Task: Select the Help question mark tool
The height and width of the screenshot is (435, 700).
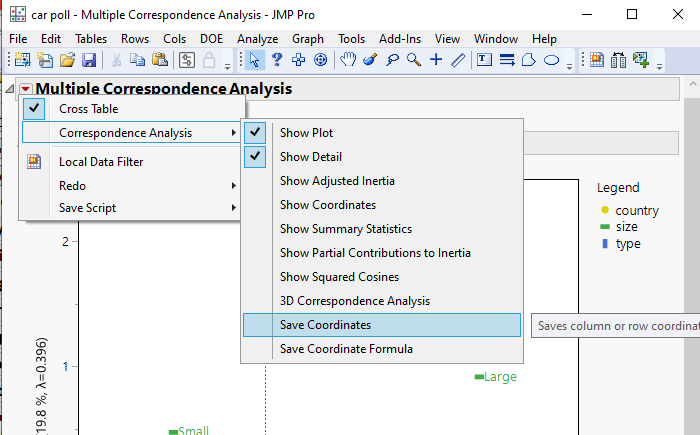Action: [277, 60]
